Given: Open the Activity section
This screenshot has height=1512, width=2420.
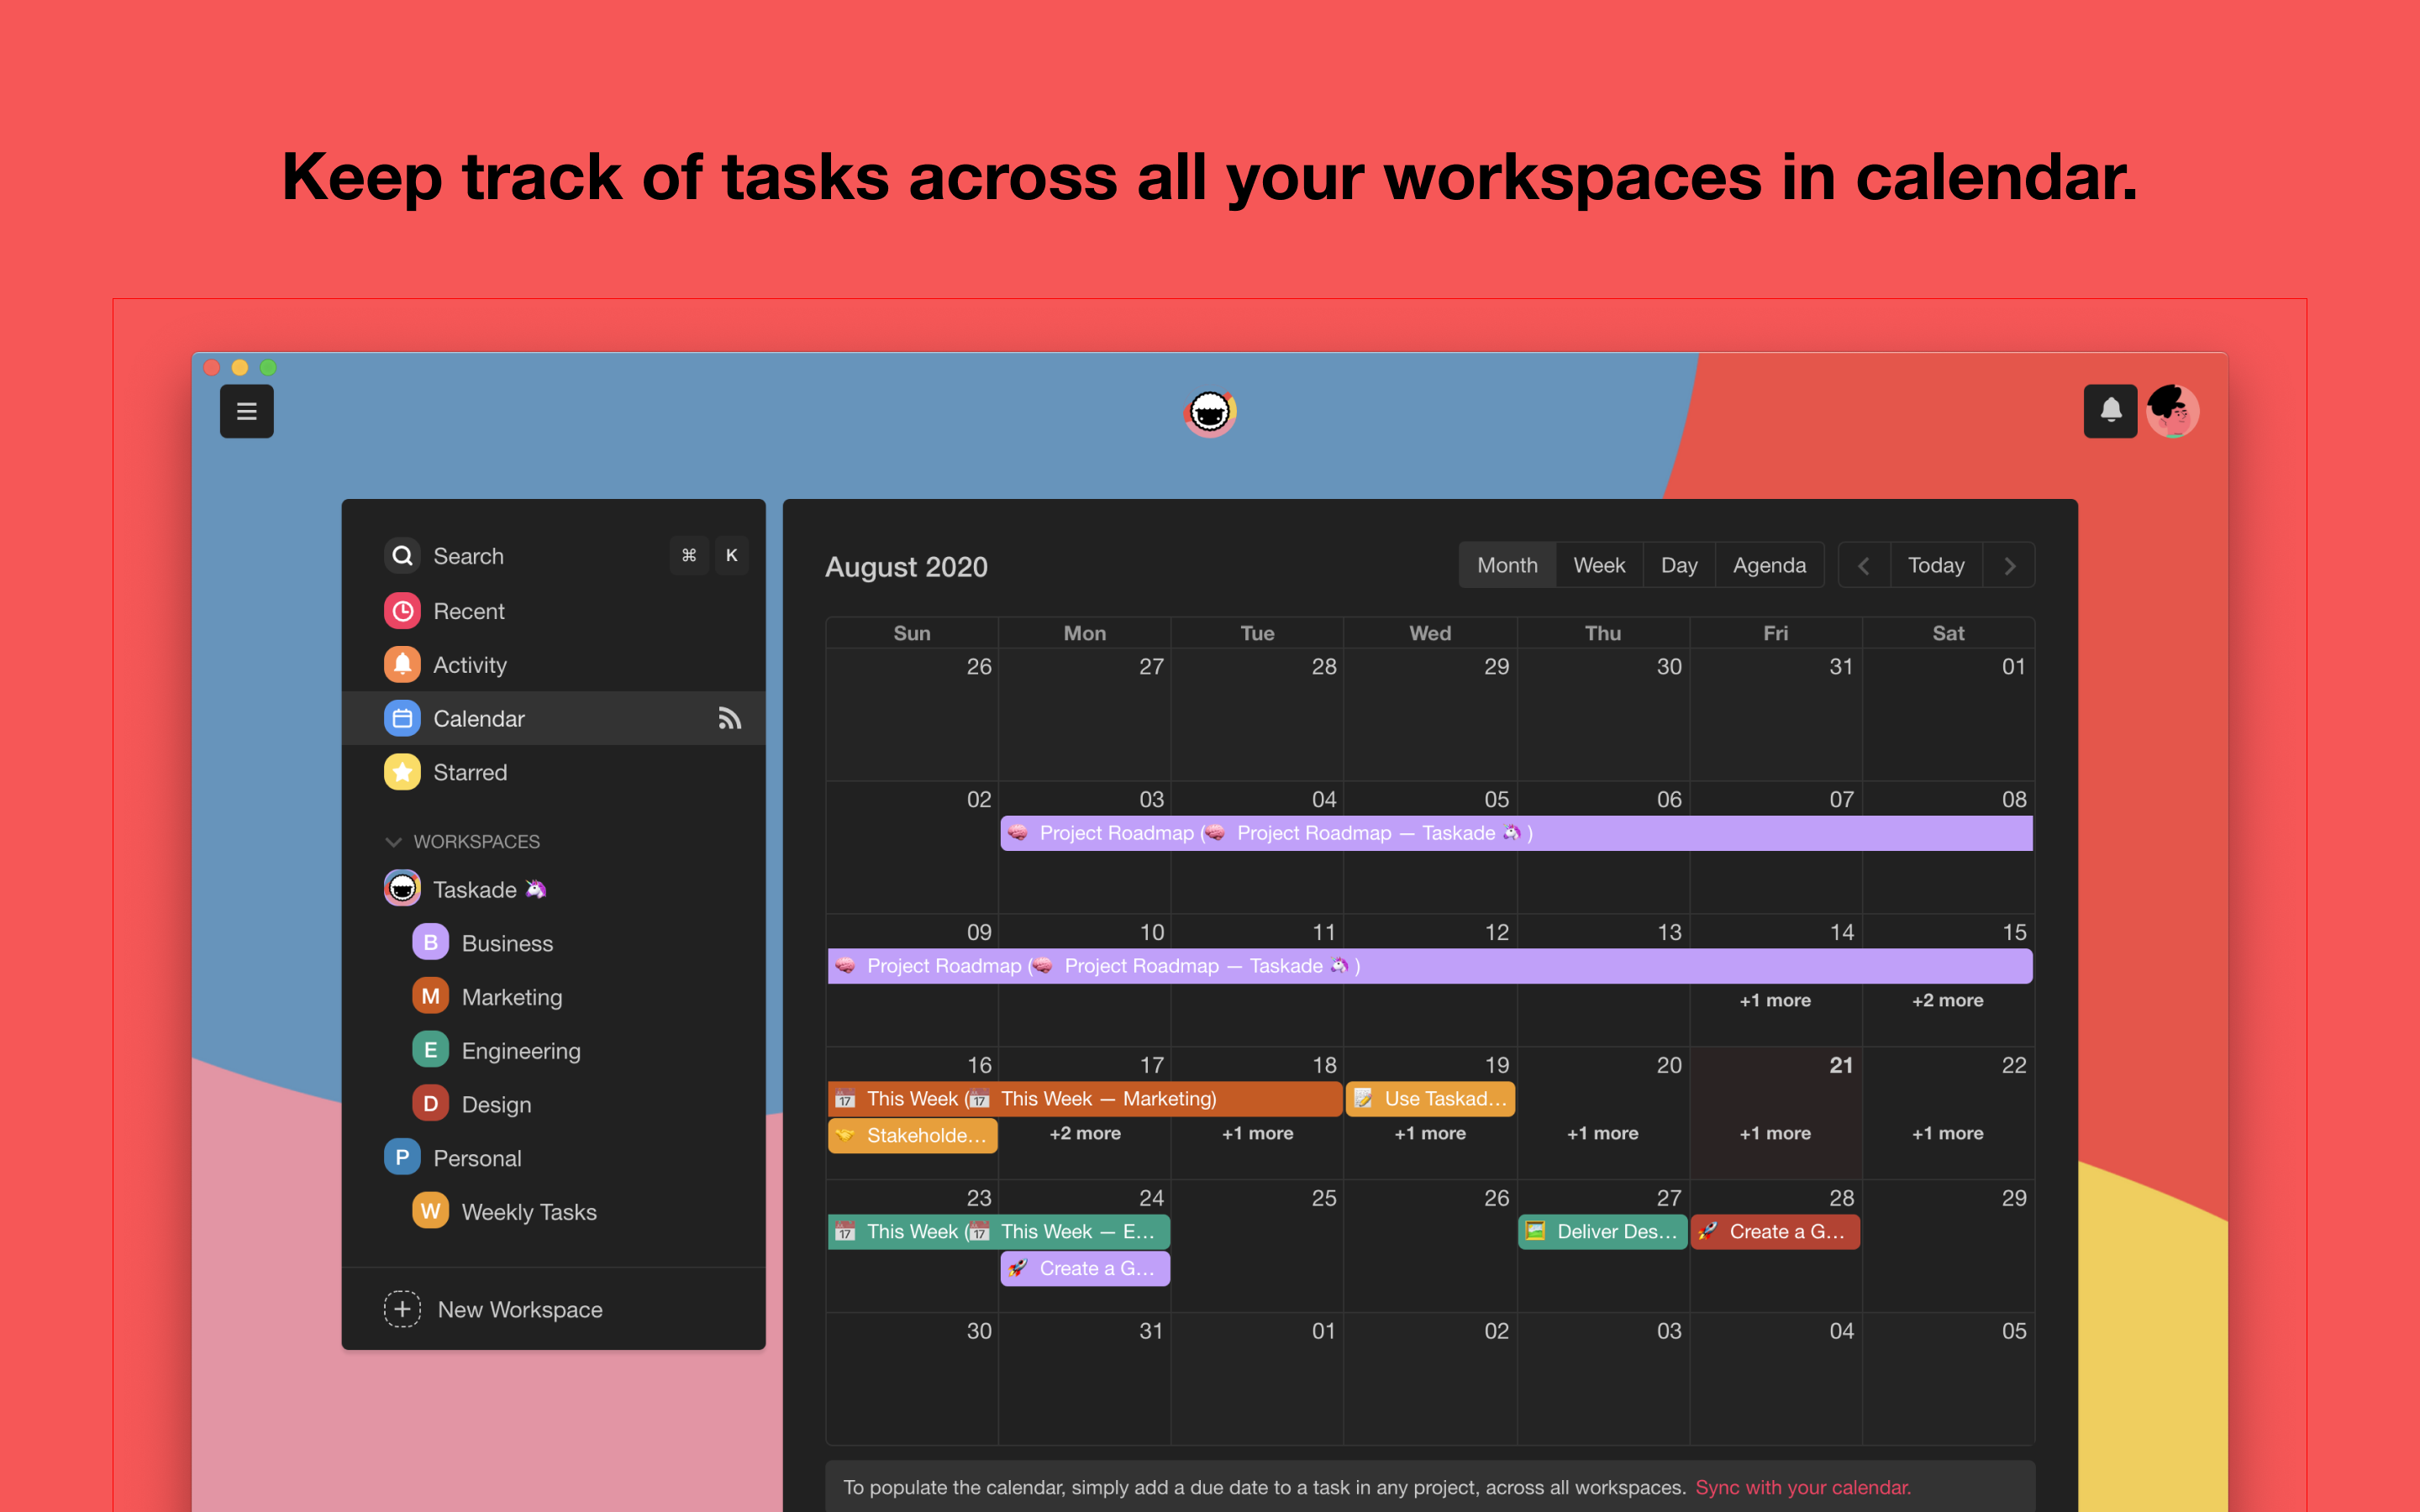Looking at the screenshot, I should [x=469, y=665].
